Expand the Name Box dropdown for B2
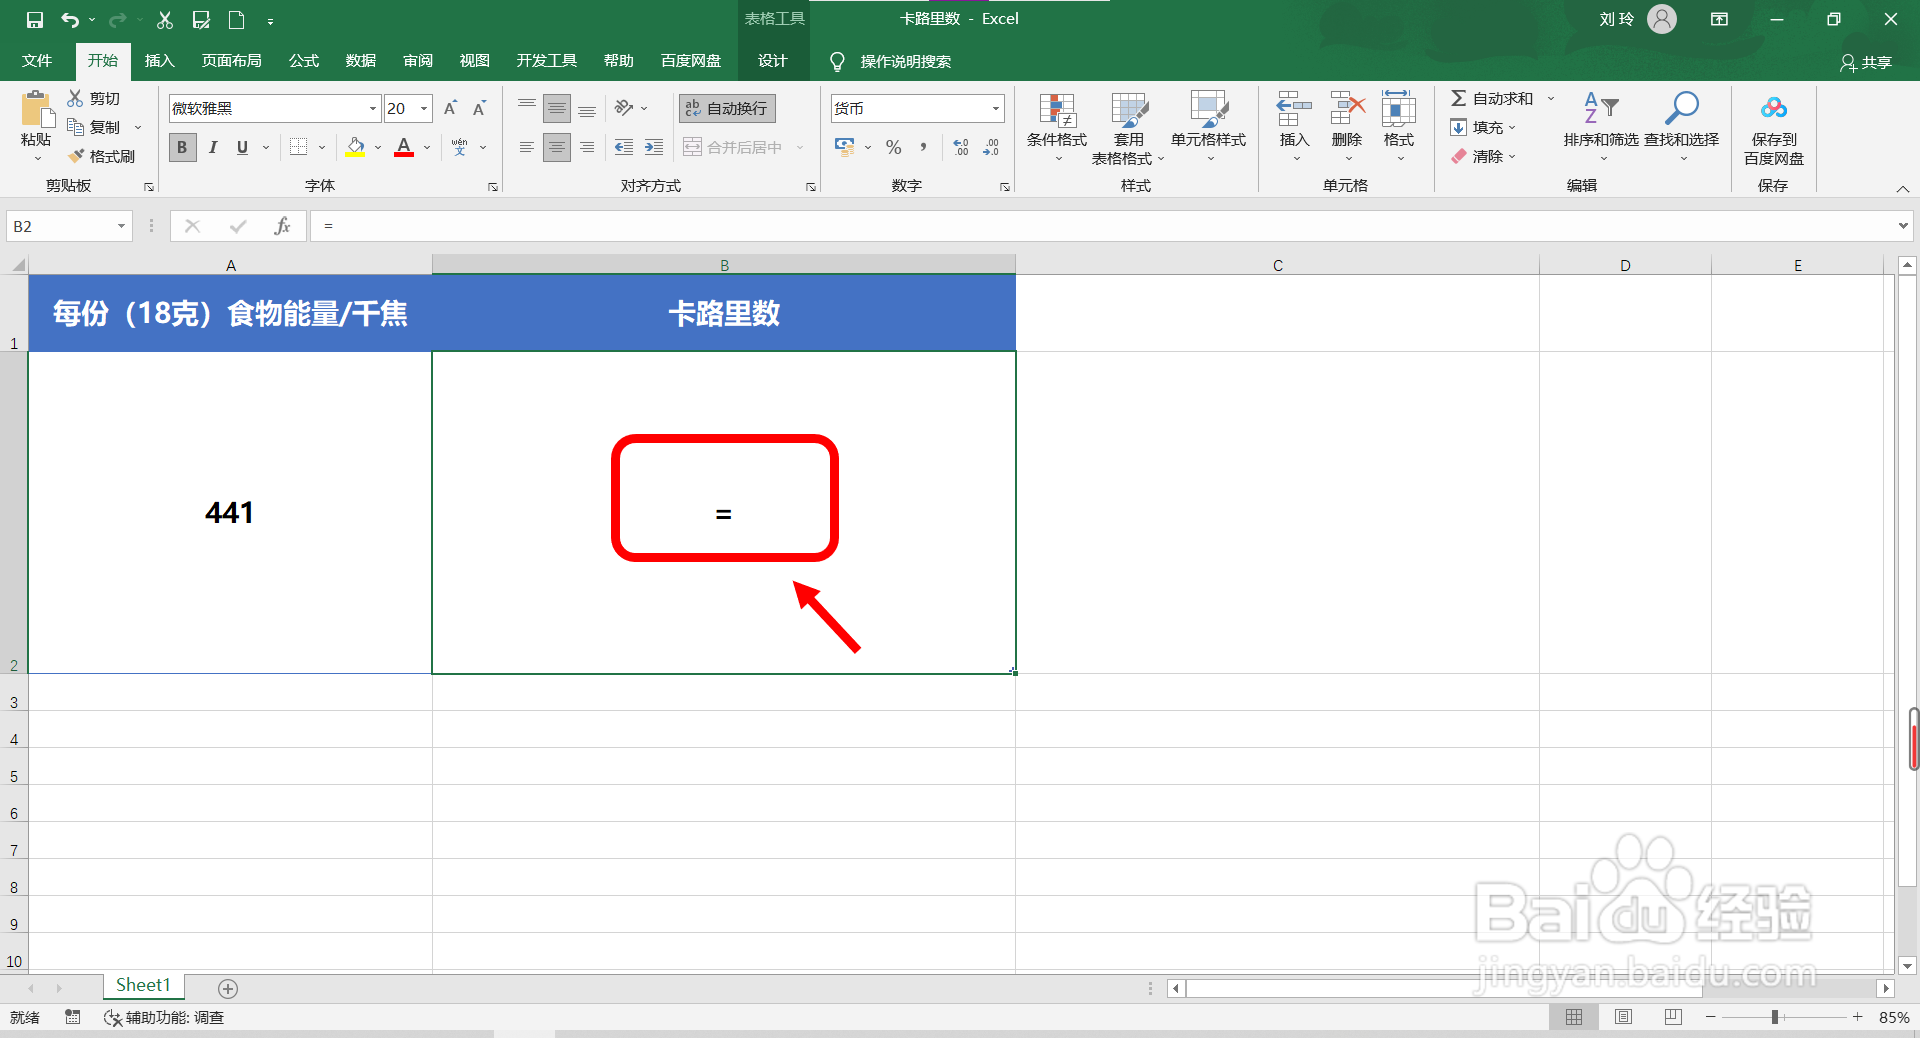 pos(121,226)
